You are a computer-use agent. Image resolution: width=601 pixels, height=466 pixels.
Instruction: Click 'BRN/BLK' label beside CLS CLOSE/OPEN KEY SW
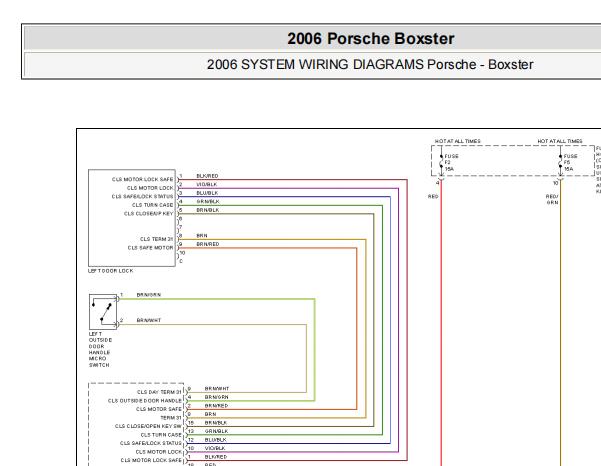tap(216, 423)
